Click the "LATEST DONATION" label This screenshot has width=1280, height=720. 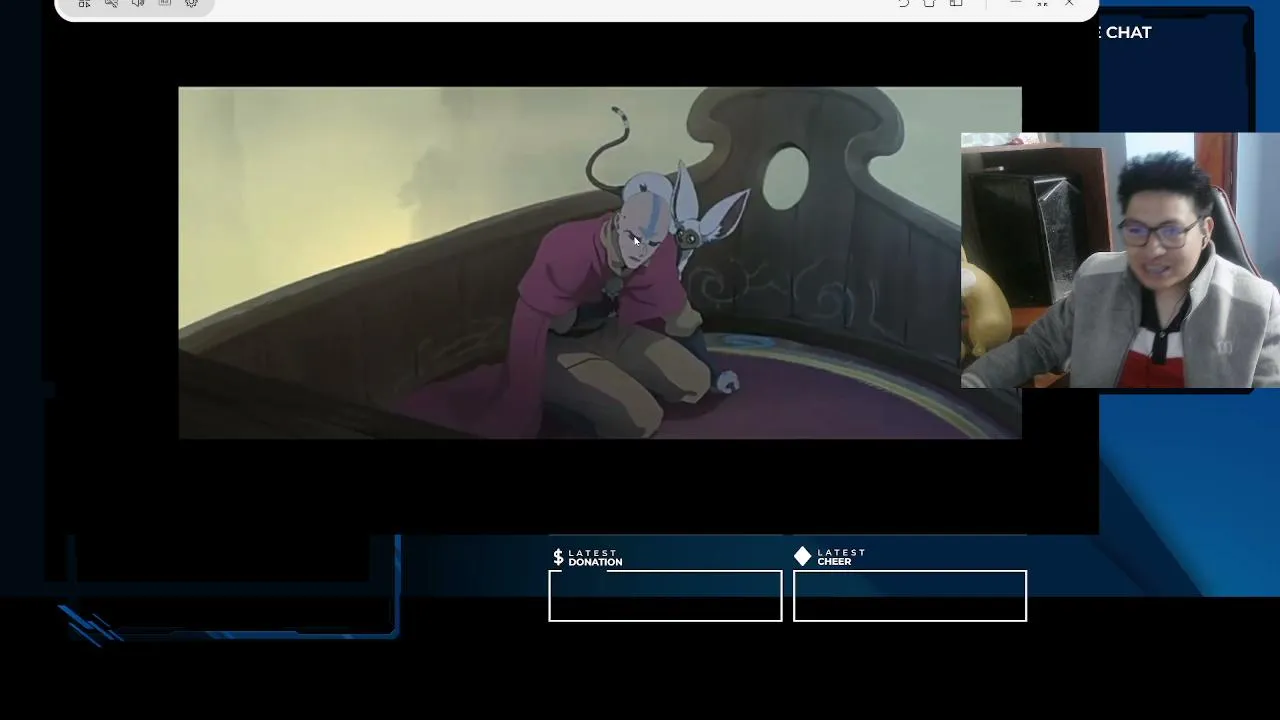(x=595, y=557)
